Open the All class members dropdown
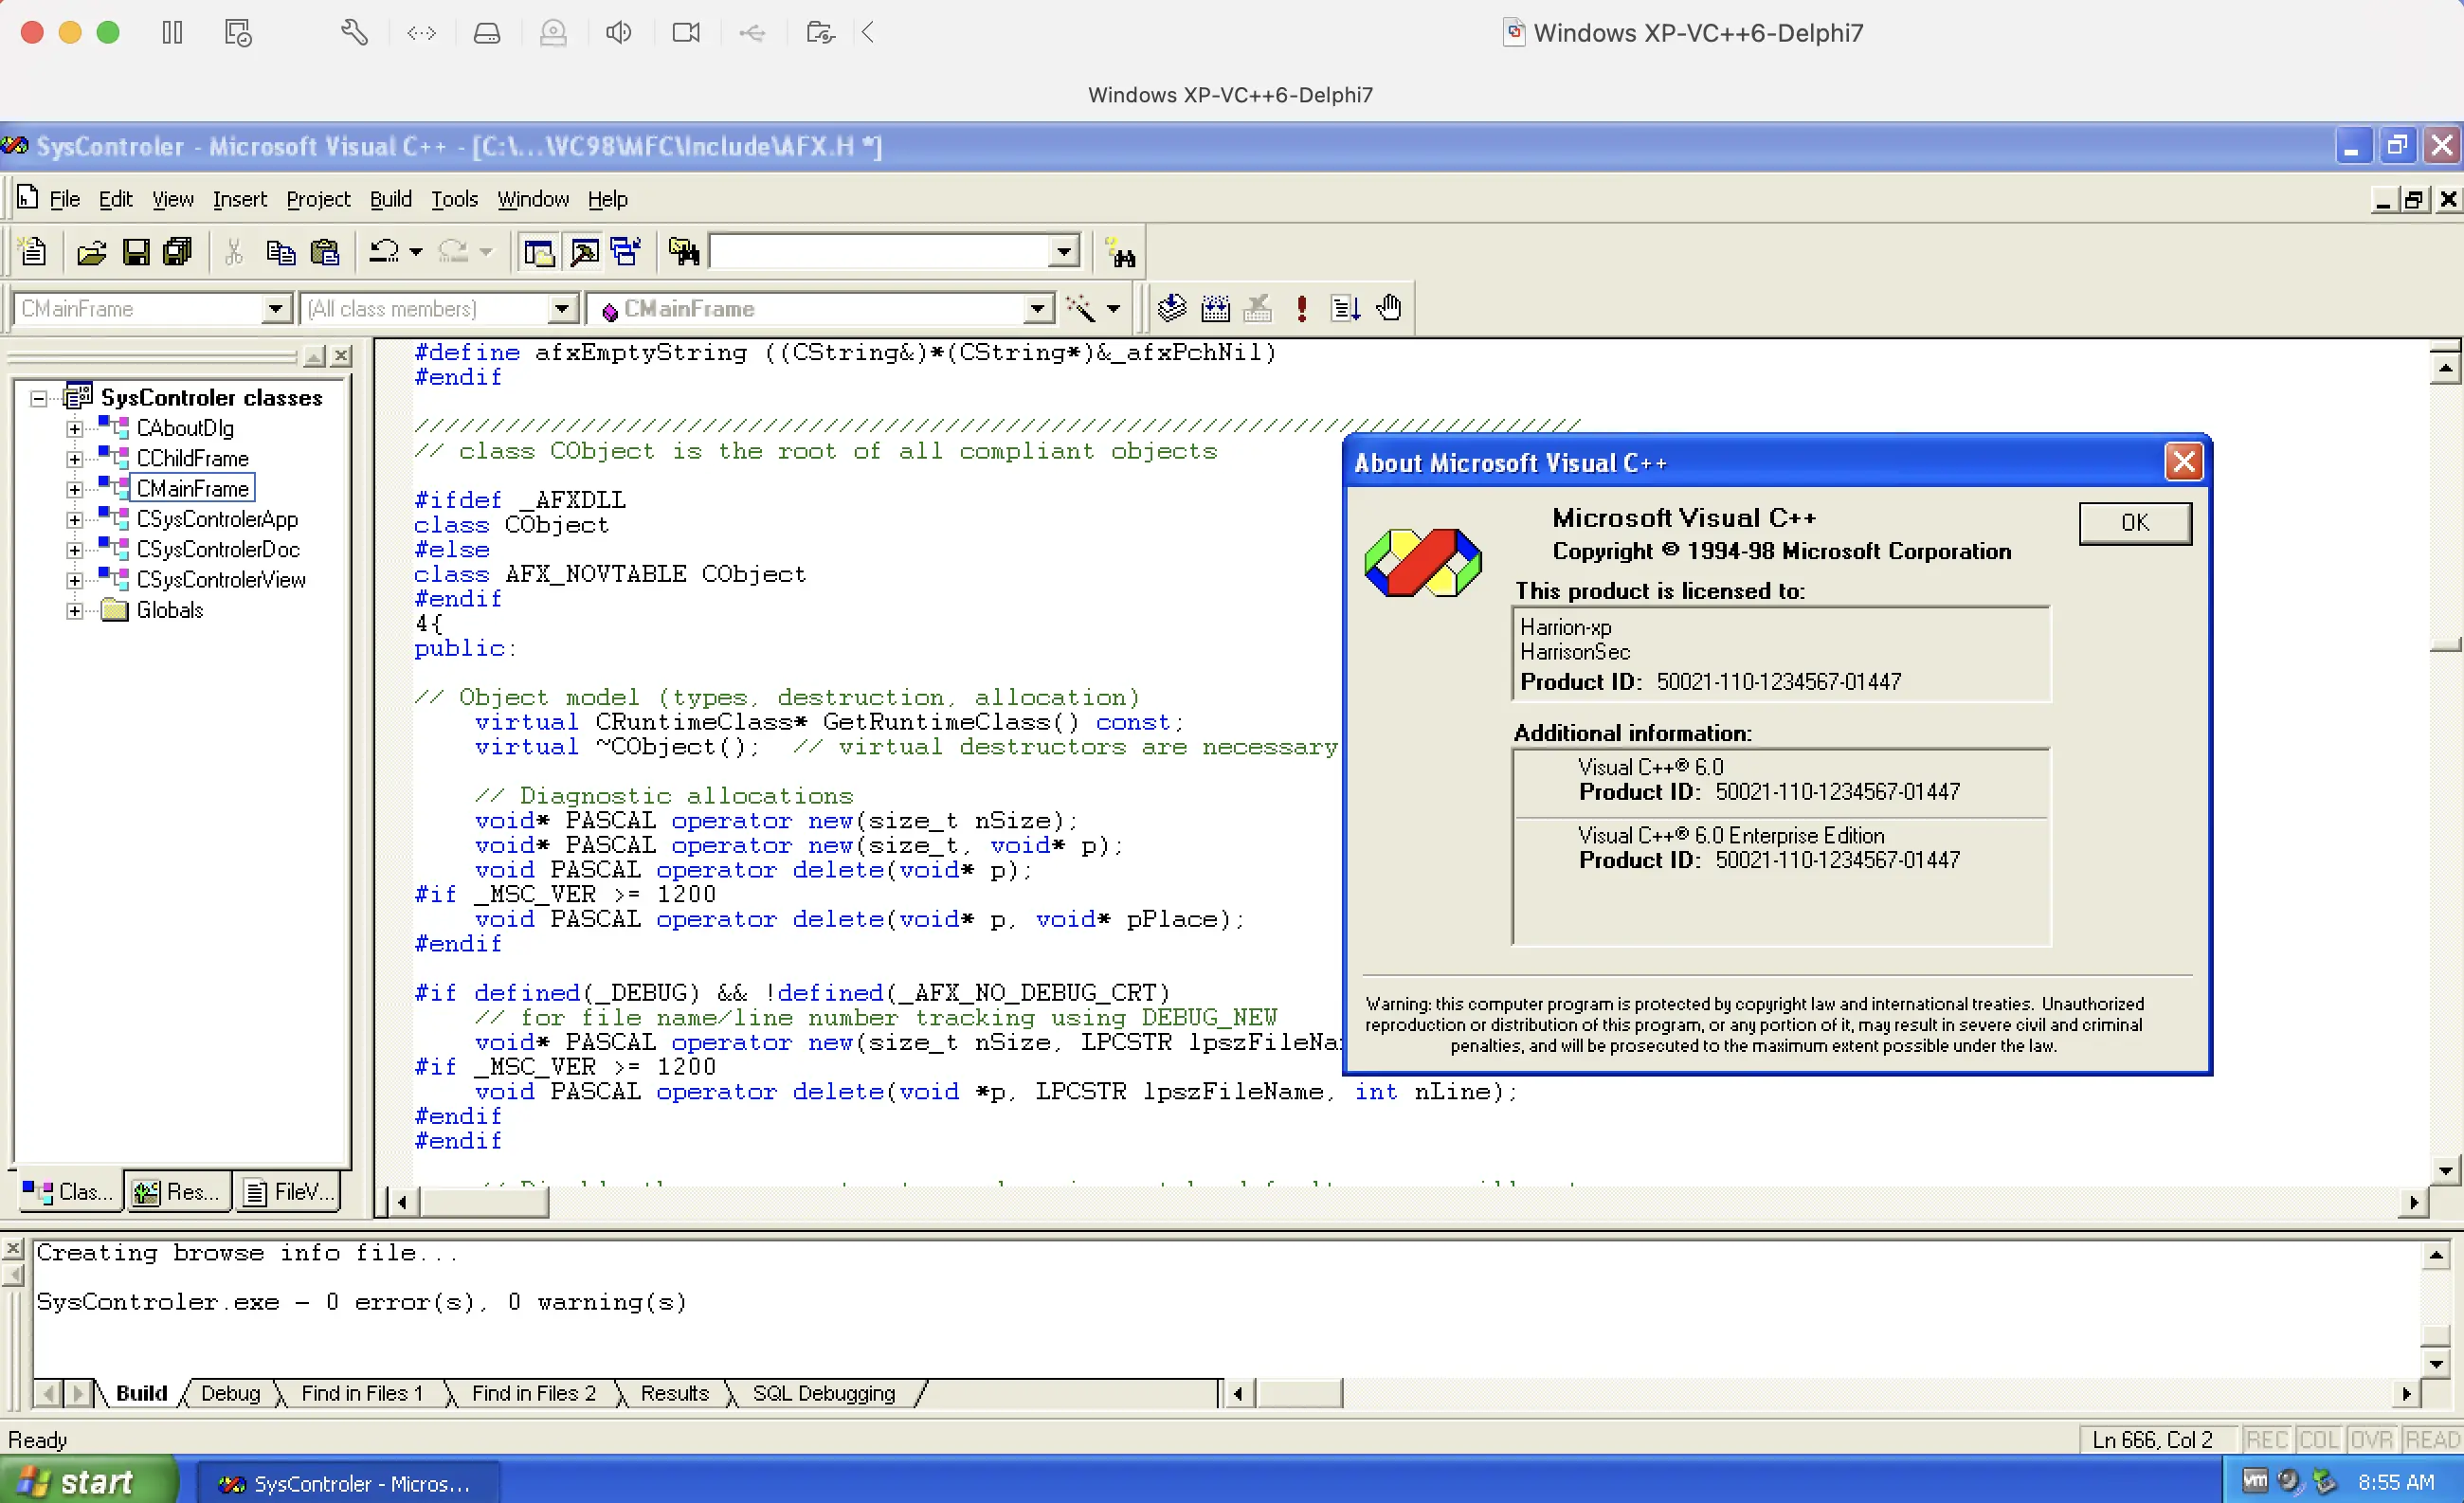Screen dimensions: 2464x1503 (563, 309)
